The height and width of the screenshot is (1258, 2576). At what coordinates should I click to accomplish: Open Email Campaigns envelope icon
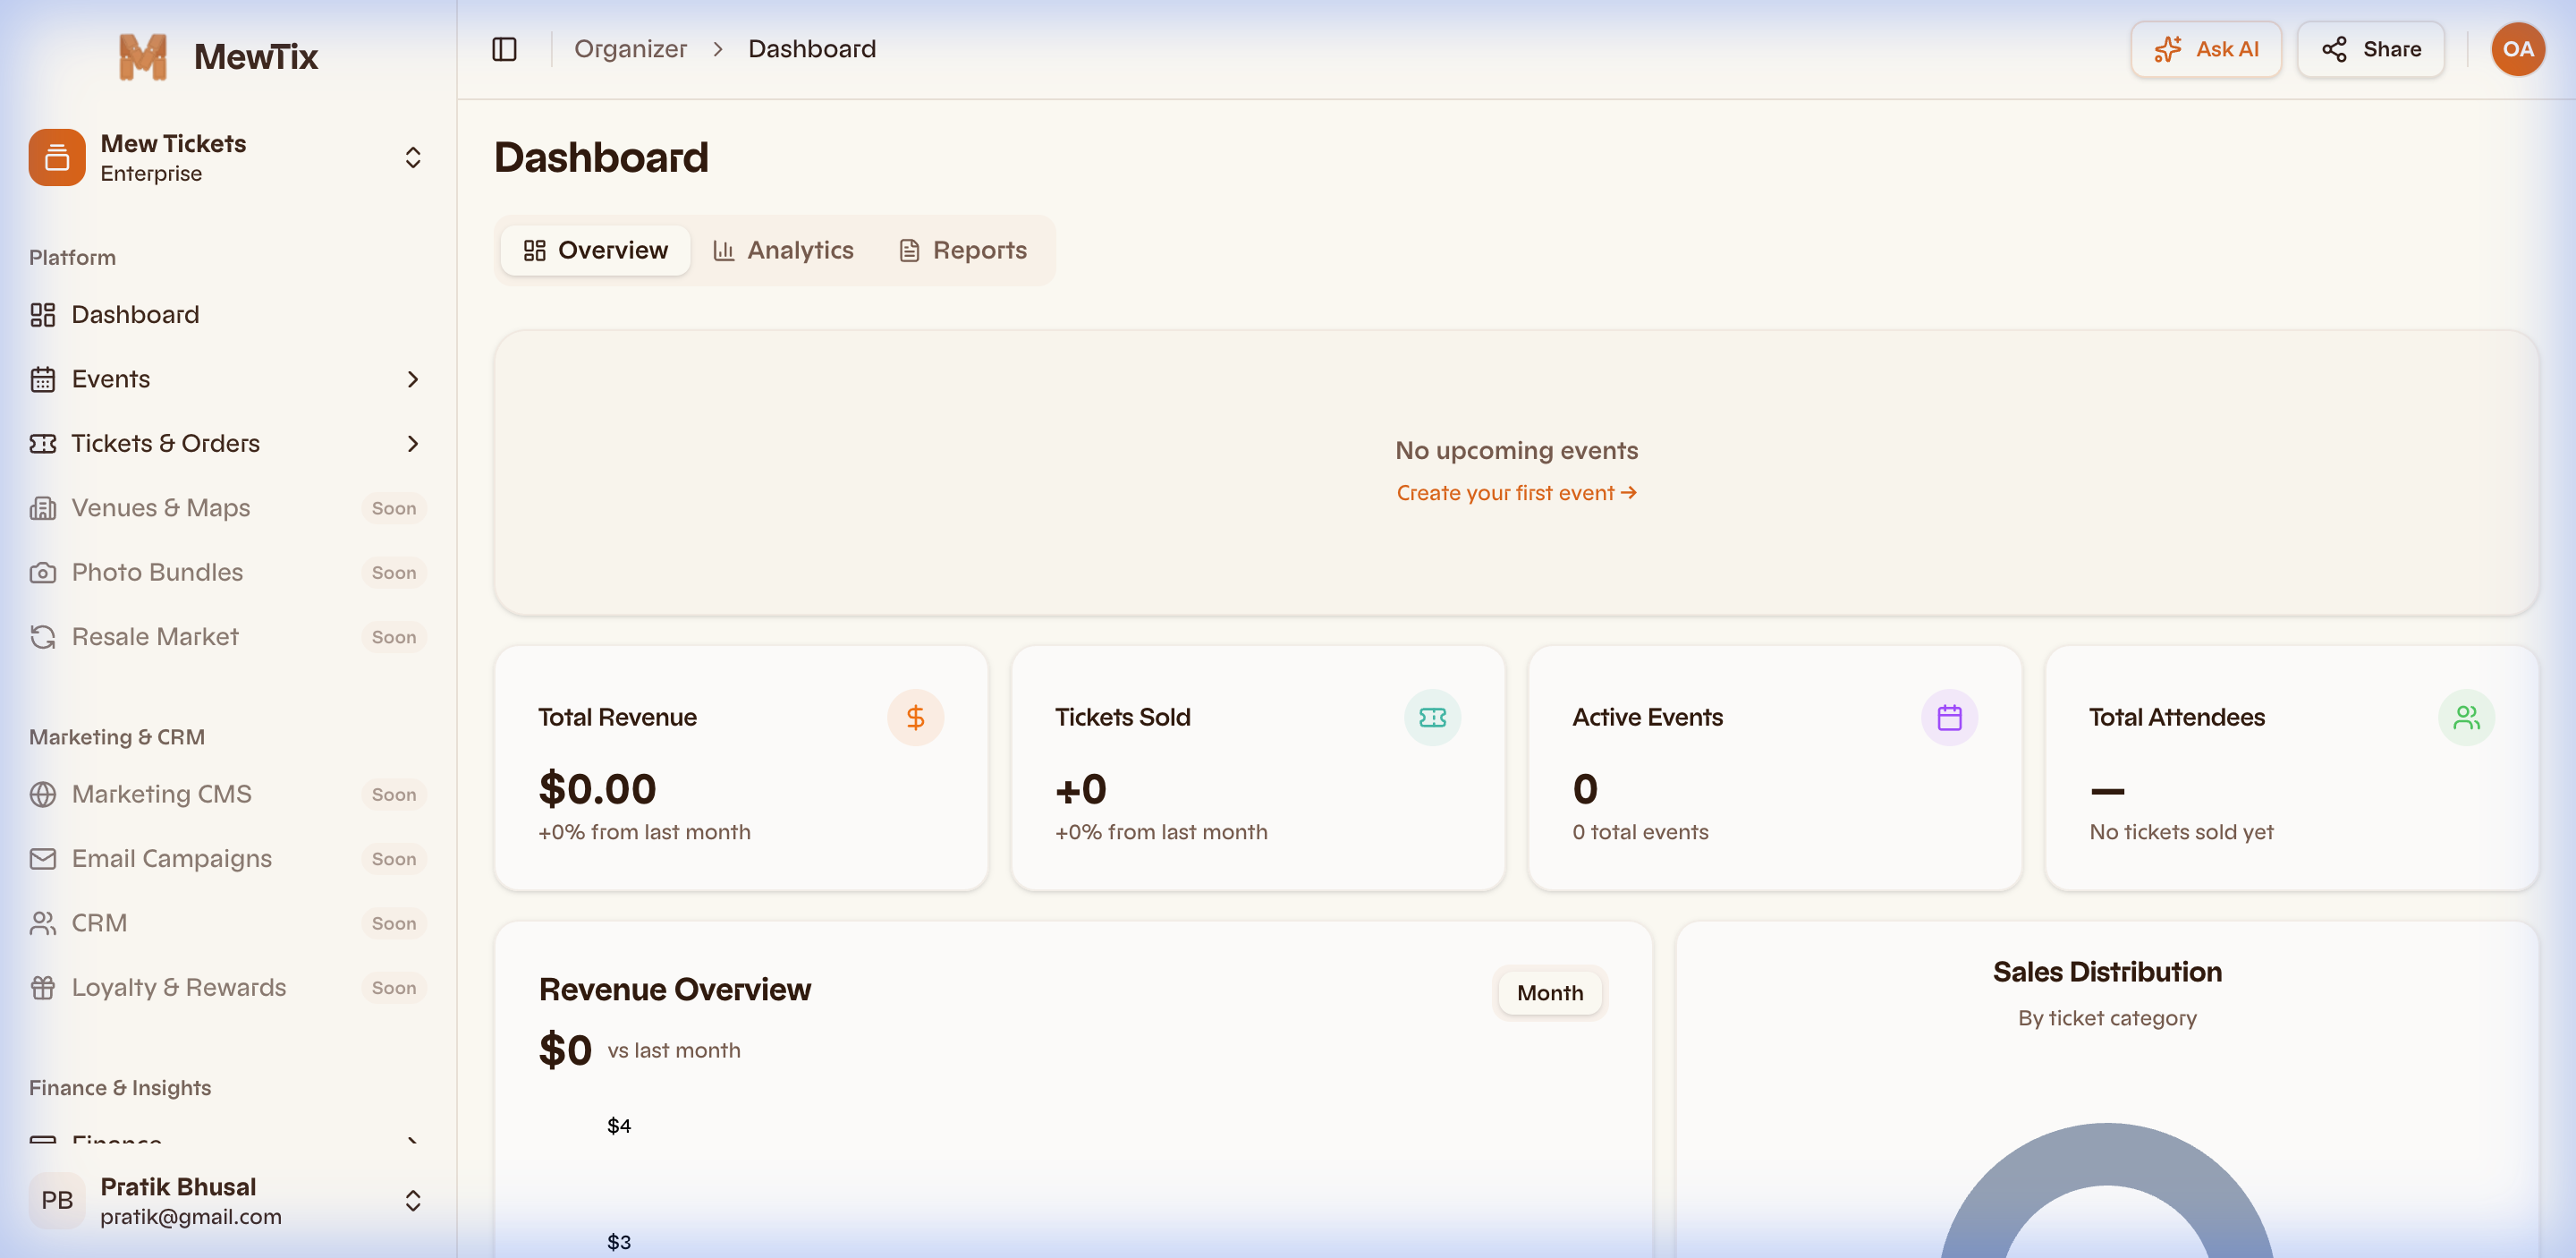pos(42,858)
